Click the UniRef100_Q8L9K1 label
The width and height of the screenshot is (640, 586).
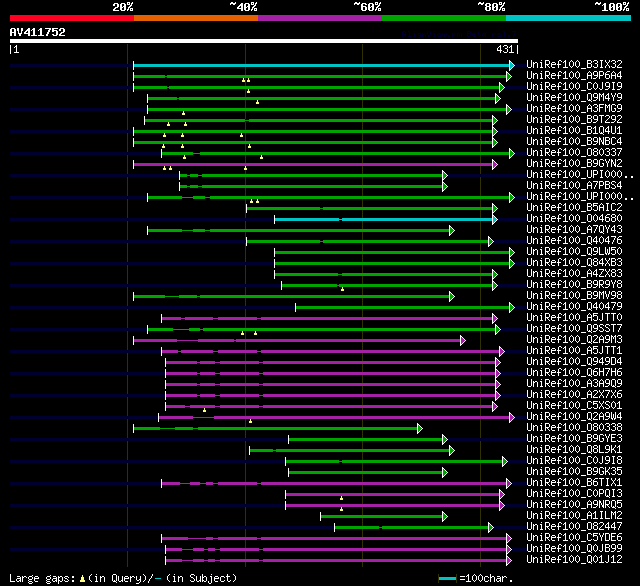(574, 450)
